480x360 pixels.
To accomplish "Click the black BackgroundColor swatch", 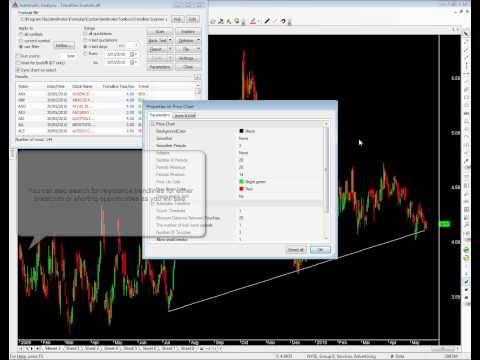I will [241, 131].
